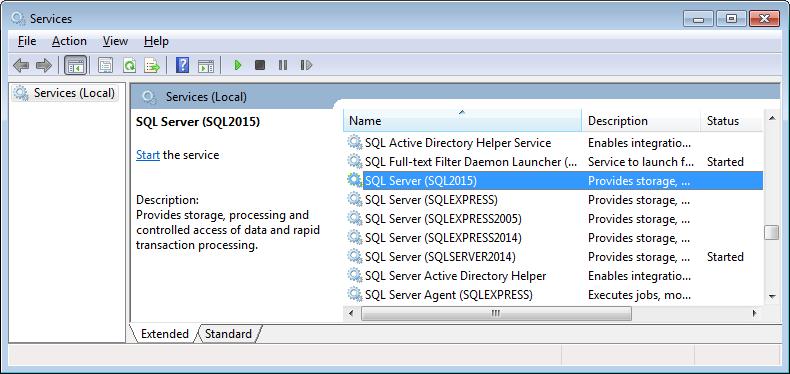This screenshot has width=790, height=374.
Task: Click the Stop Service toolbar icon
Action: pos(259,65)
